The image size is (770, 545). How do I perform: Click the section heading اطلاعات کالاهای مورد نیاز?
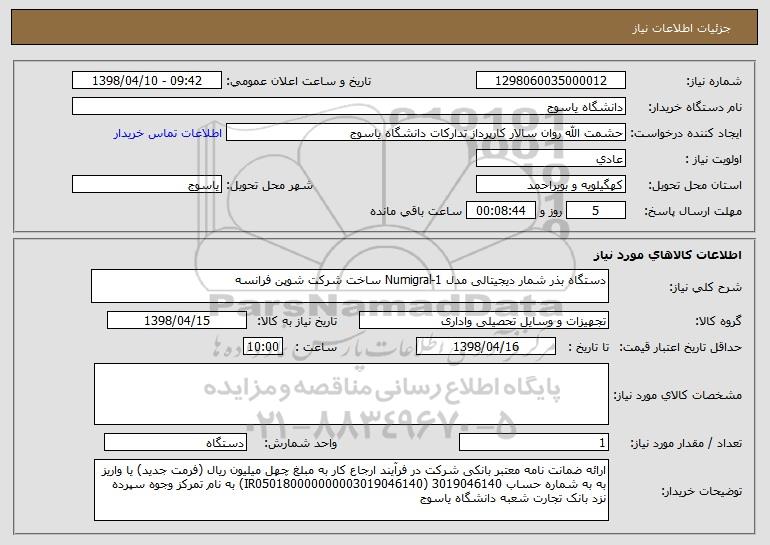pos(667,255)
